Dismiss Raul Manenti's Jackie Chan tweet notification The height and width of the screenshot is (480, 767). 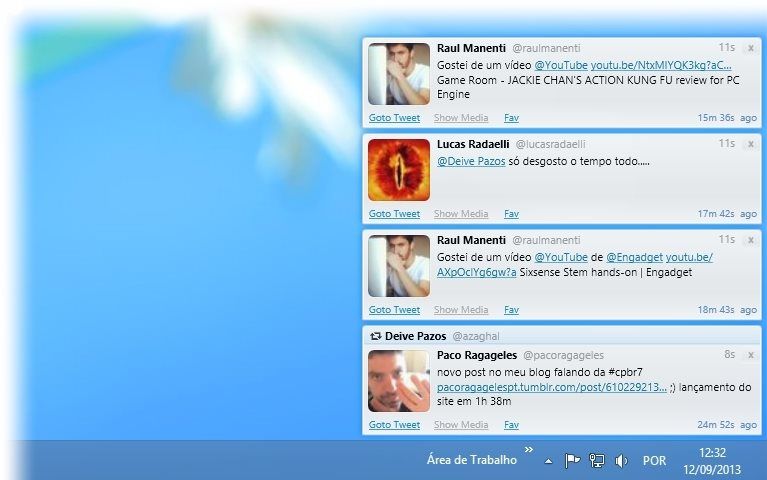(750, 48)
